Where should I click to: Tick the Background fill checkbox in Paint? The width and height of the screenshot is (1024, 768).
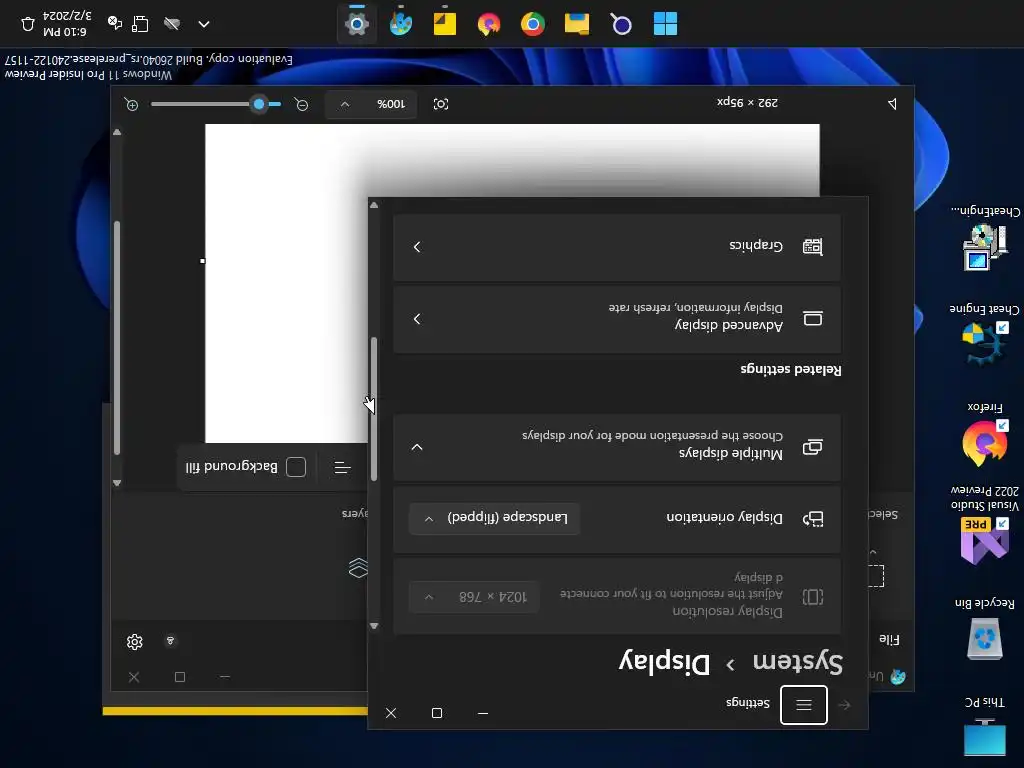pyautogui.click(x=296, y=467)
